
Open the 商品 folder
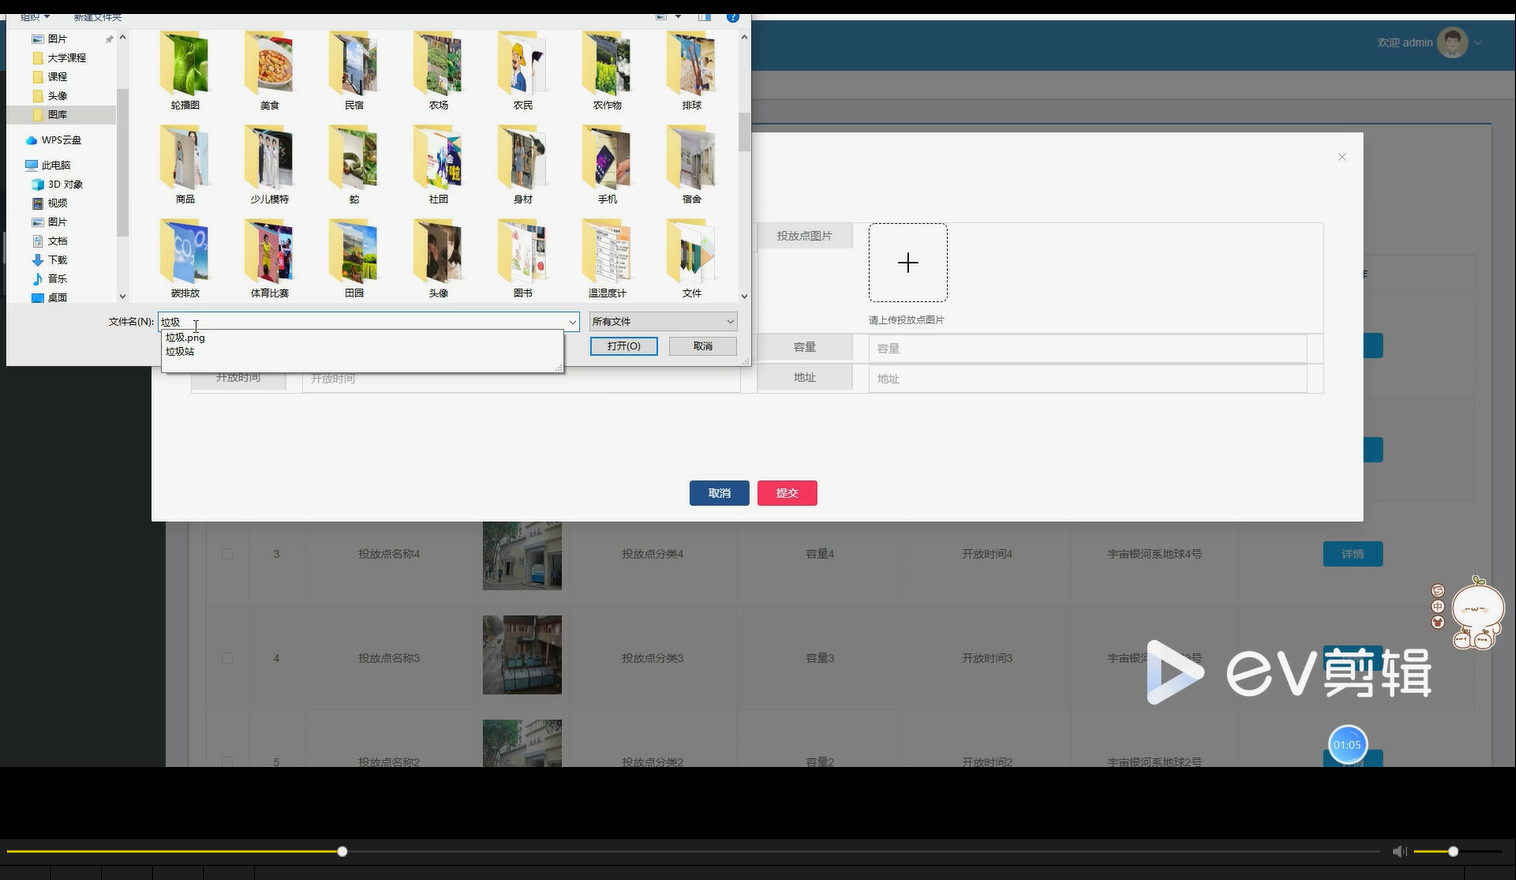point(185,164)
